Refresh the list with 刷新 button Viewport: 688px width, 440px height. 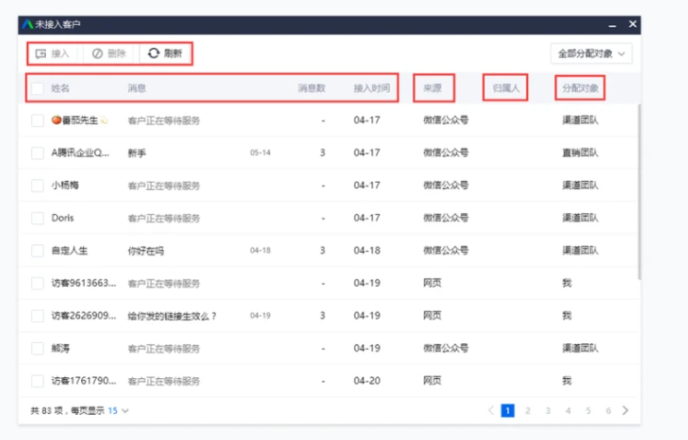[x=165, y=54]
